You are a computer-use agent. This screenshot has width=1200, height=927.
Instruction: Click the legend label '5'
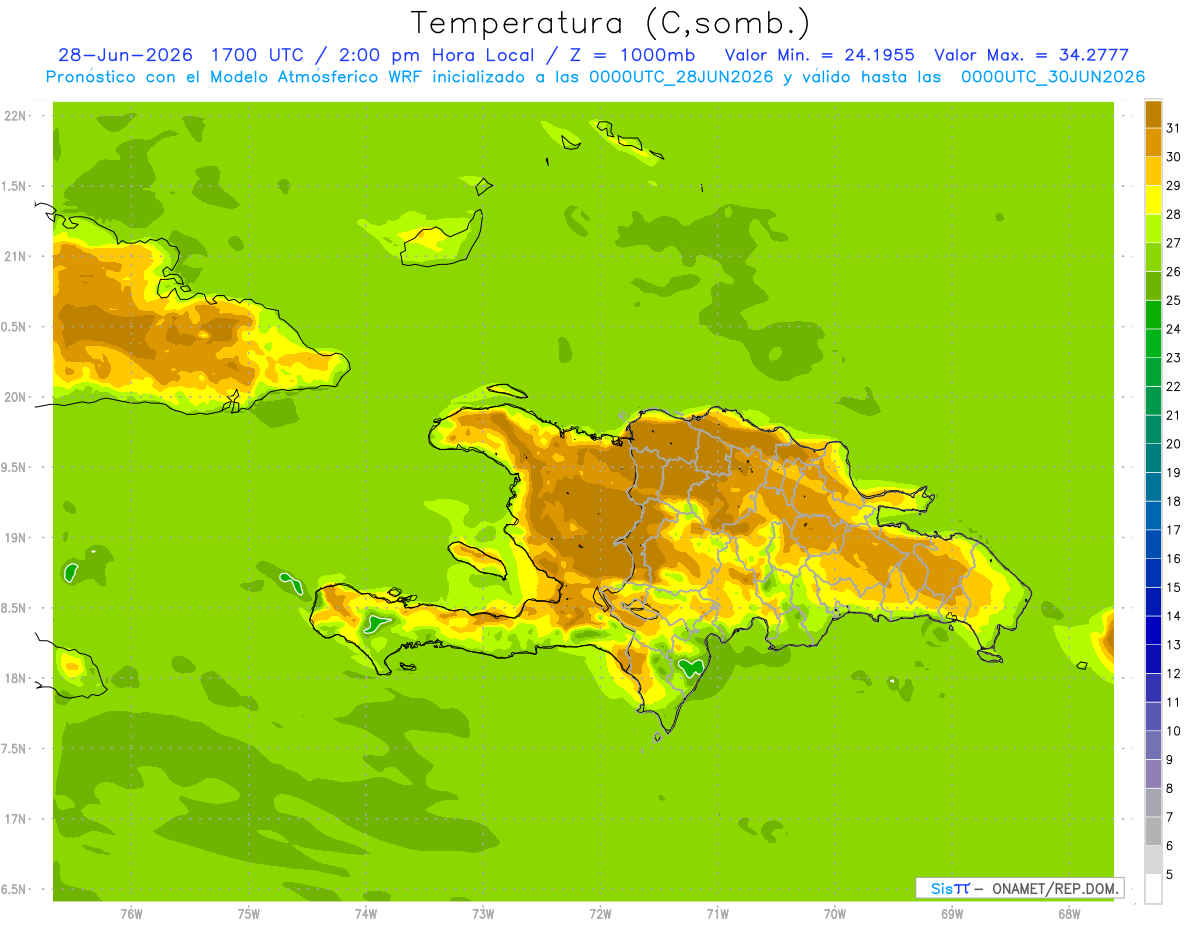click(1170, 875)
